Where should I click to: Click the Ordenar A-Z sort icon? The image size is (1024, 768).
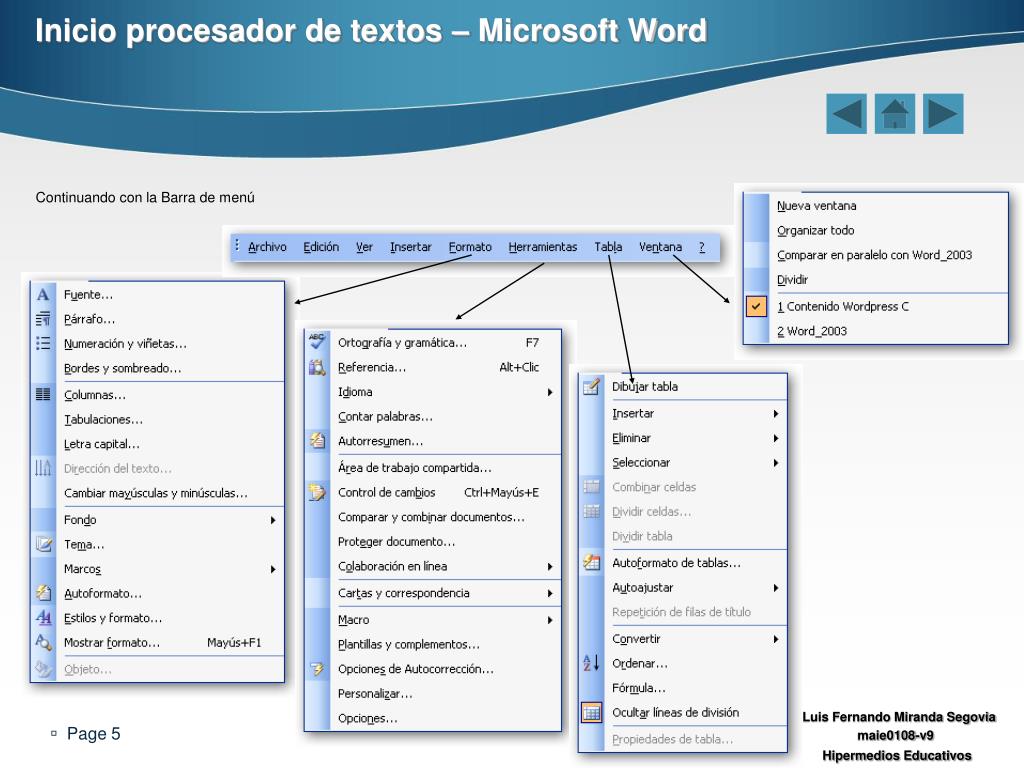(x=591, y=663)
